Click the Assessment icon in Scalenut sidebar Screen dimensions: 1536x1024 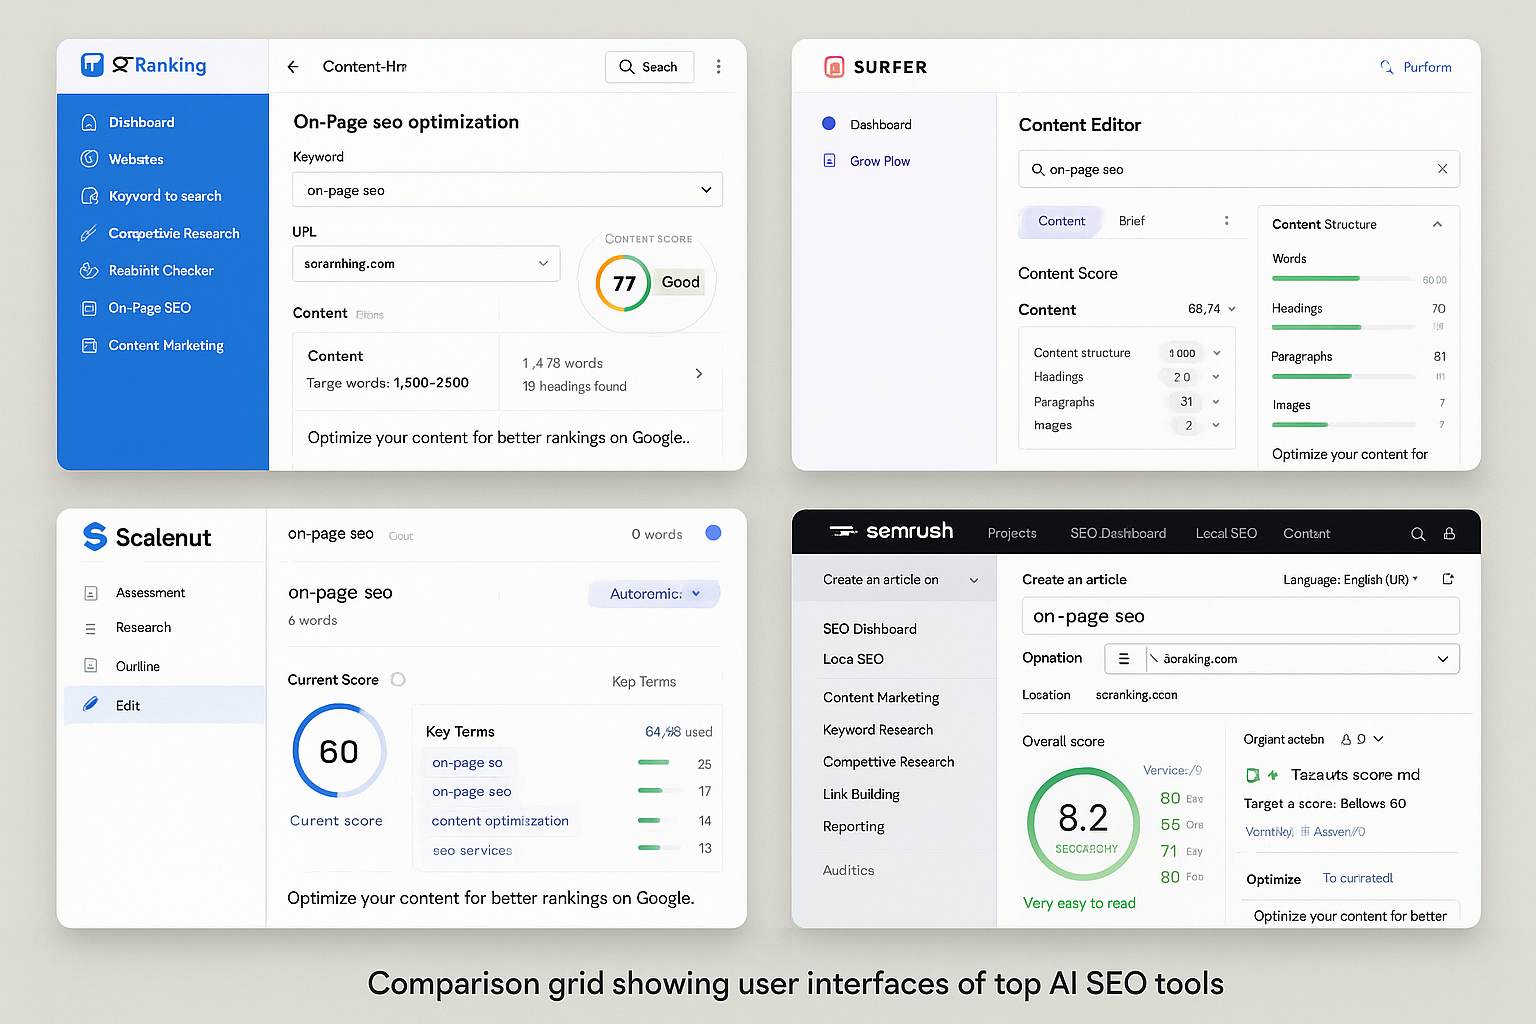(x=91, y=593)
